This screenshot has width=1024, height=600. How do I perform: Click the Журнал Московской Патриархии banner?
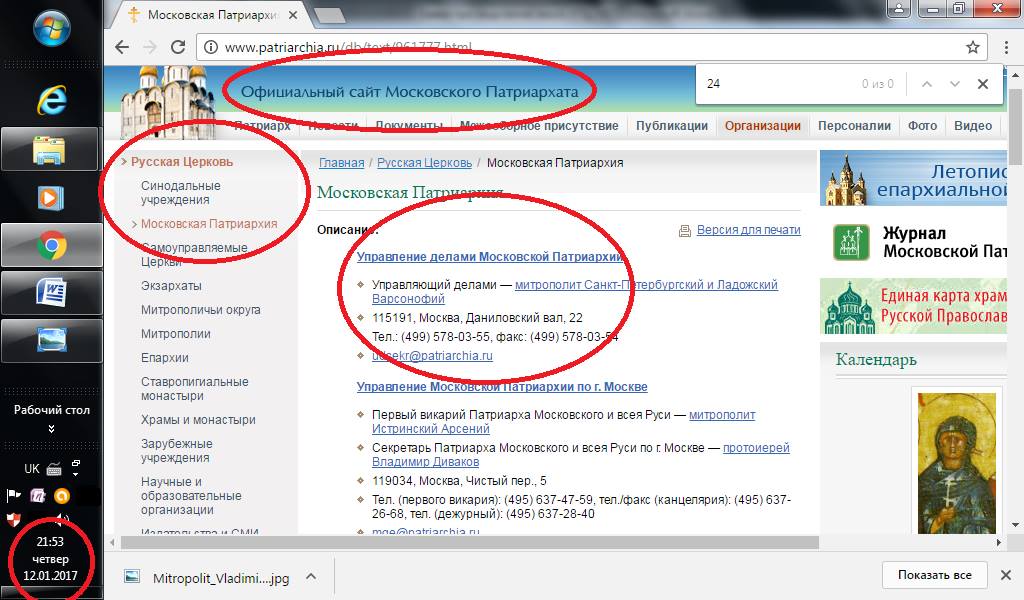(913, 242)
